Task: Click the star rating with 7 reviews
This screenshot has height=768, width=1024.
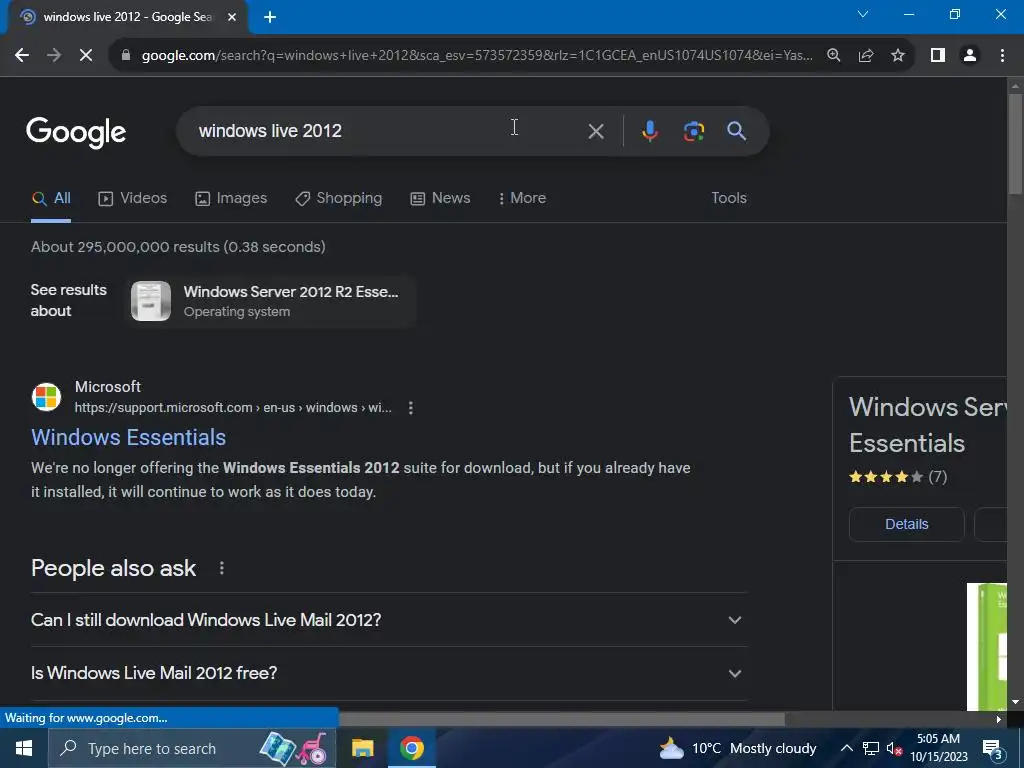Action: pyautogui.click(x=898, y=477)
